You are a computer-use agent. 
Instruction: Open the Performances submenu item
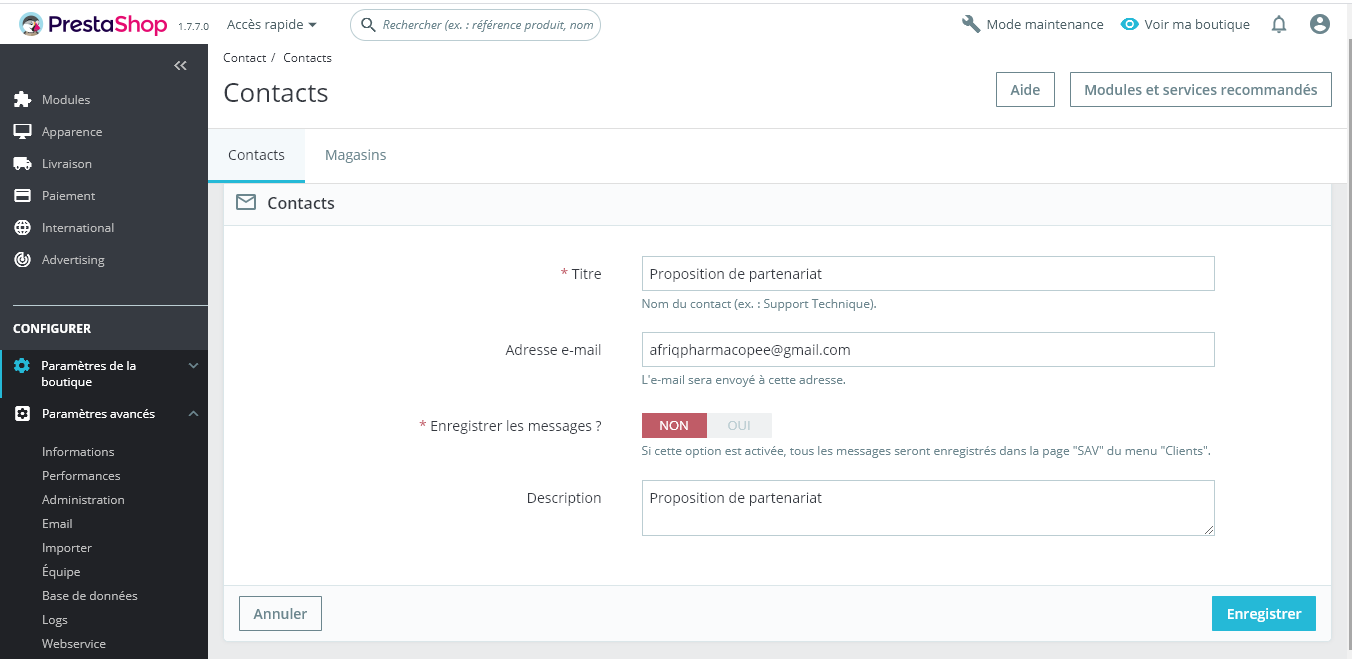(81, 476)
